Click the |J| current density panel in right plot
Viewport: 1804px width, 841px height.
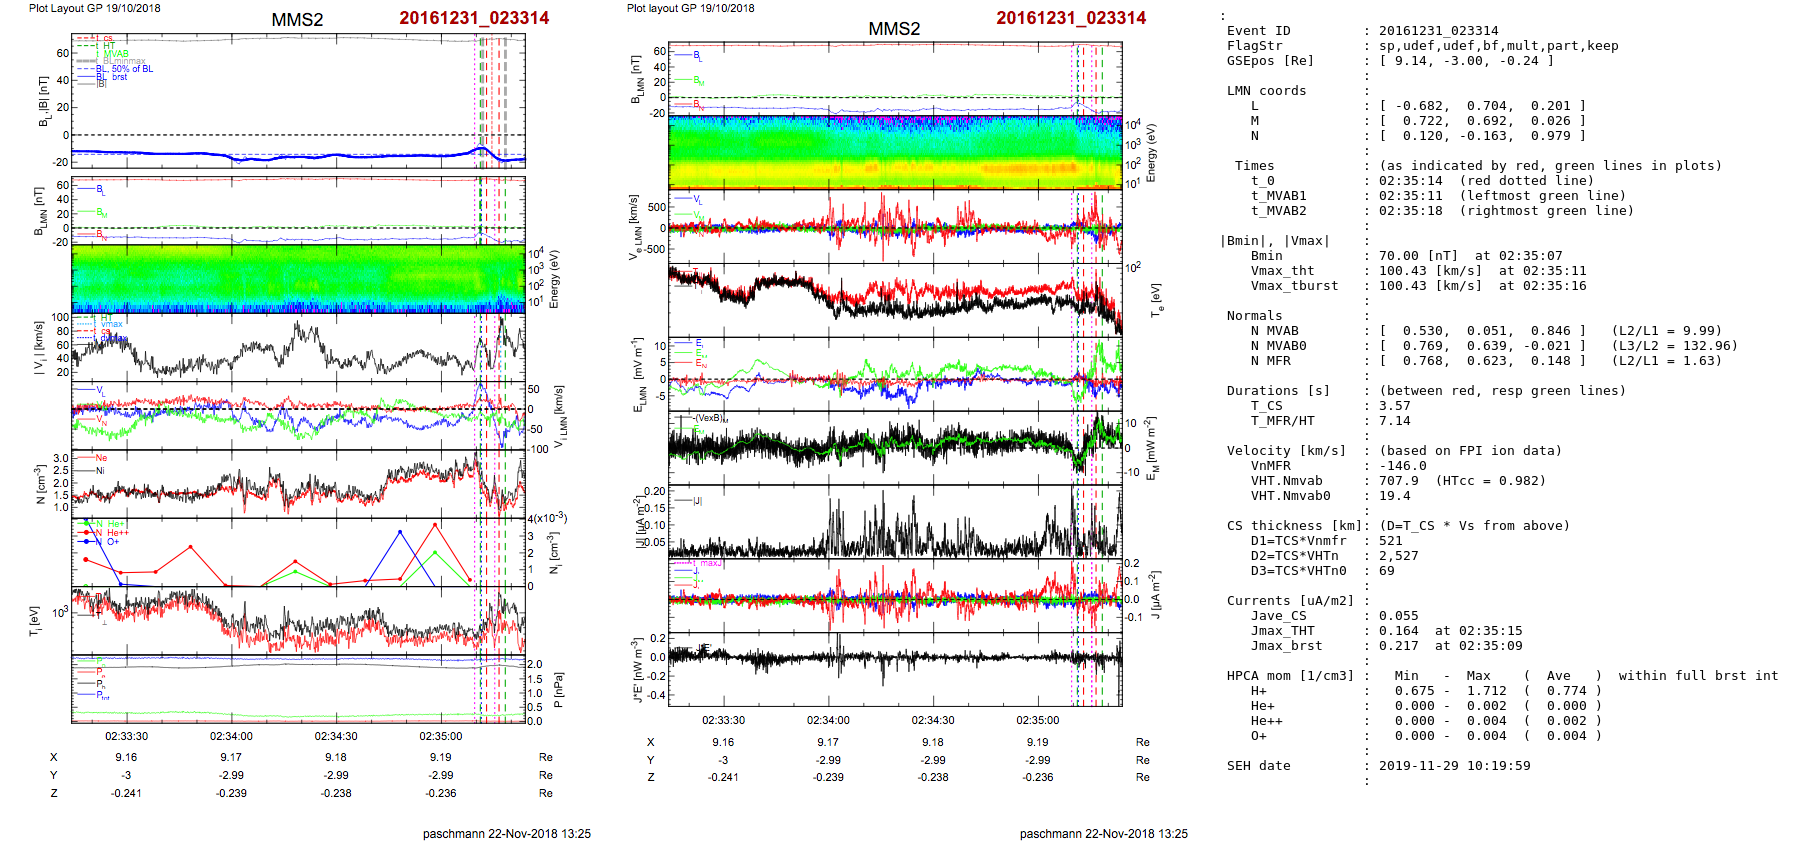pos(895,520)
